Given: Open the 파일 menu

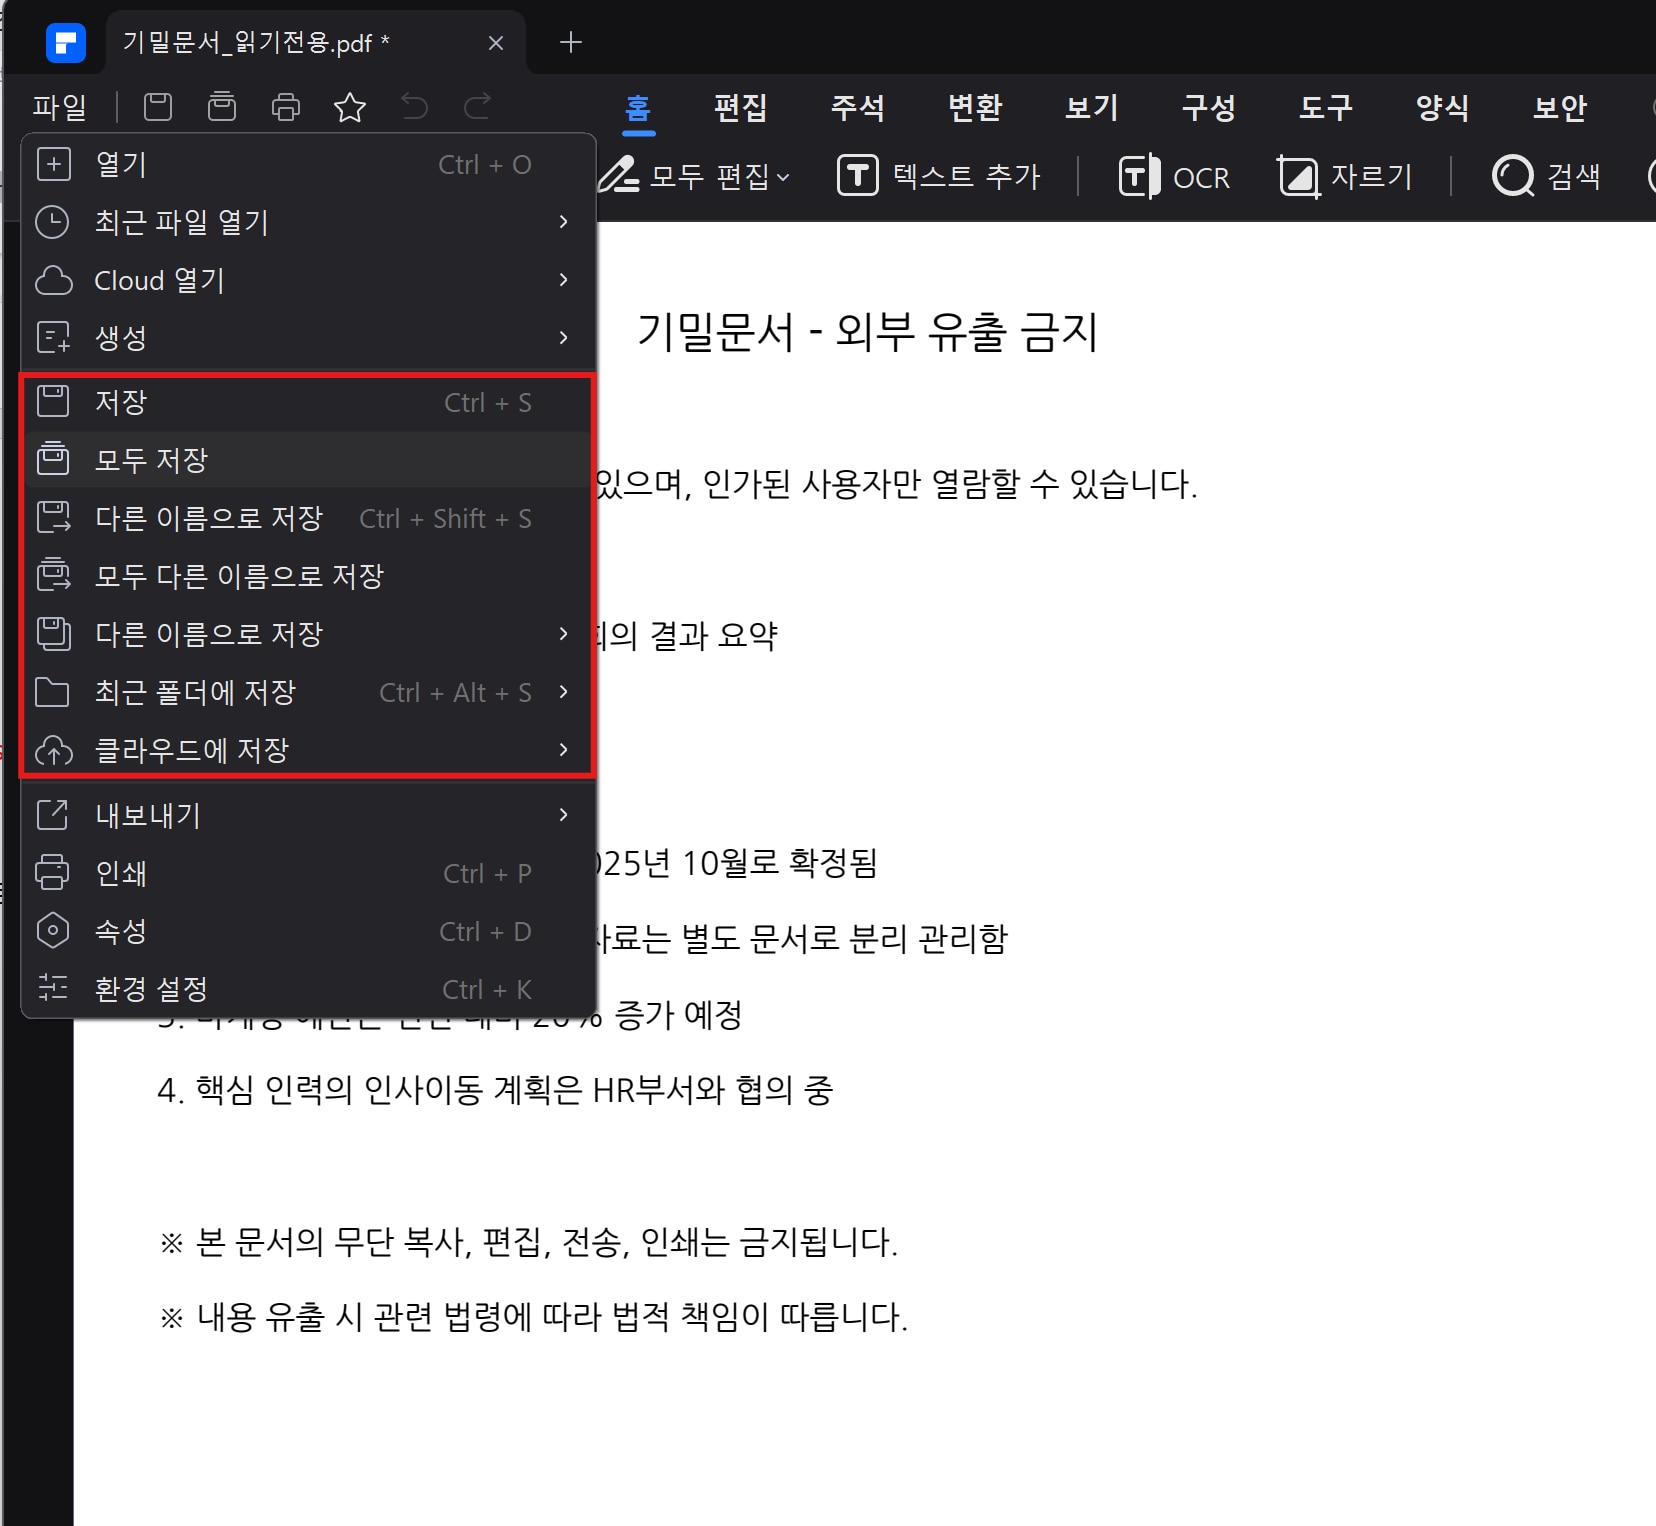Looking at the screenshot, I should pos(60,107).
